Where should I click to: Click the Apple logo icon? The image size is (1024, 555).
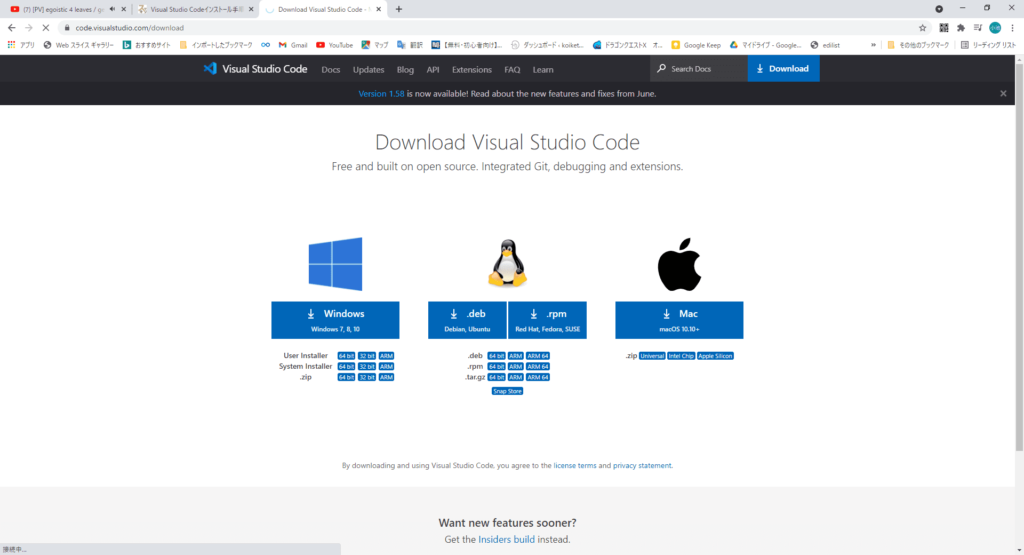[679, 264]
